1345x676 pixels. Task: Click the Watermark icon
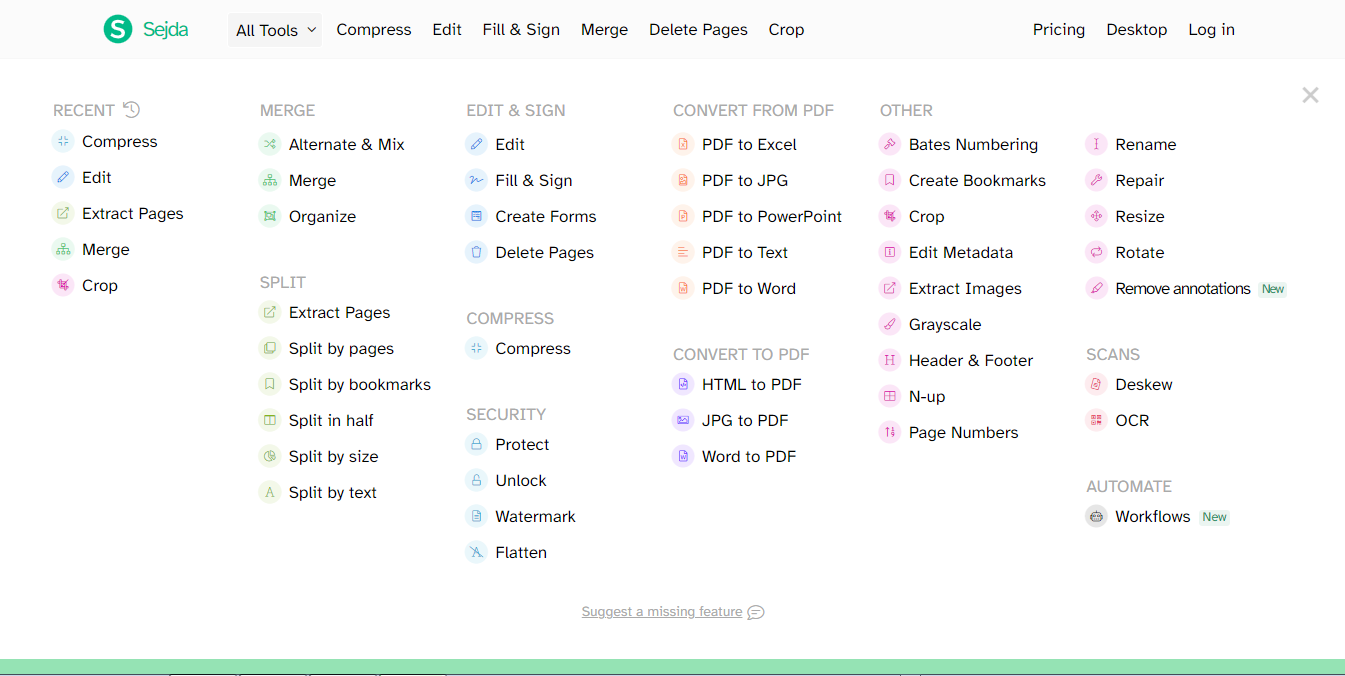tap(476, 516)
